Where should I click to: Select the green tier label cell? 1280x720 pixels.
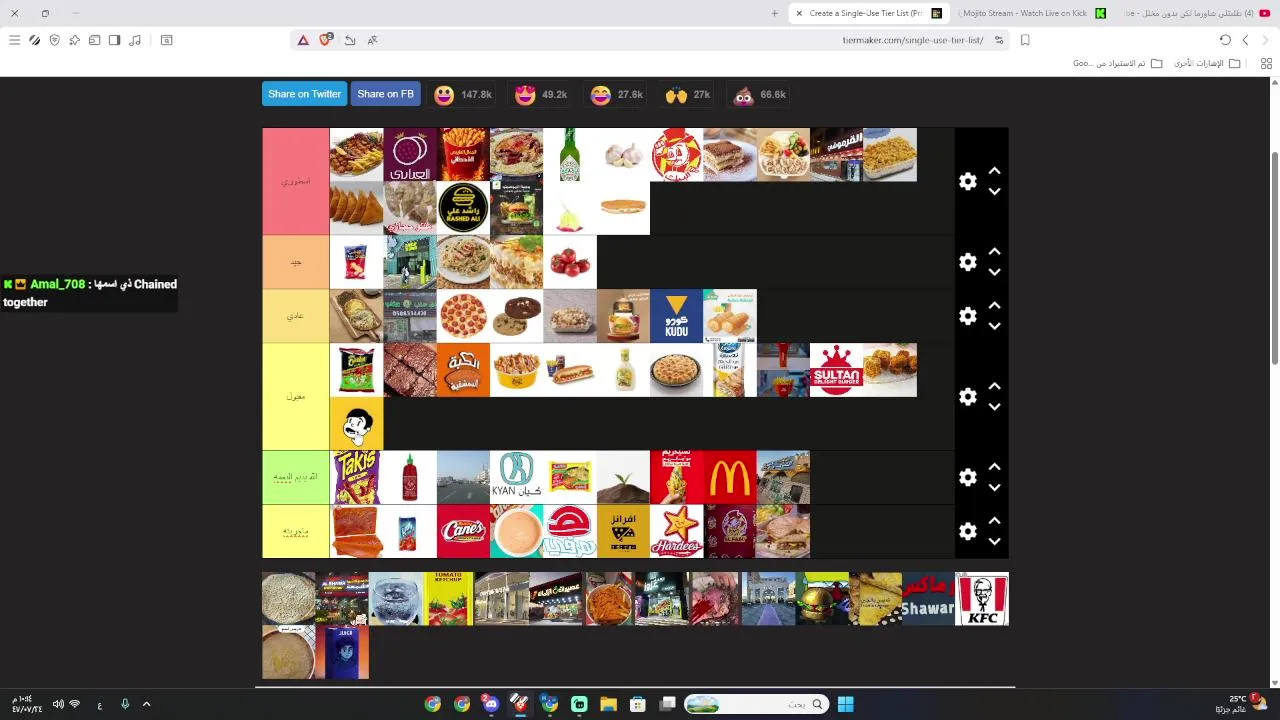tap(296, 478)
